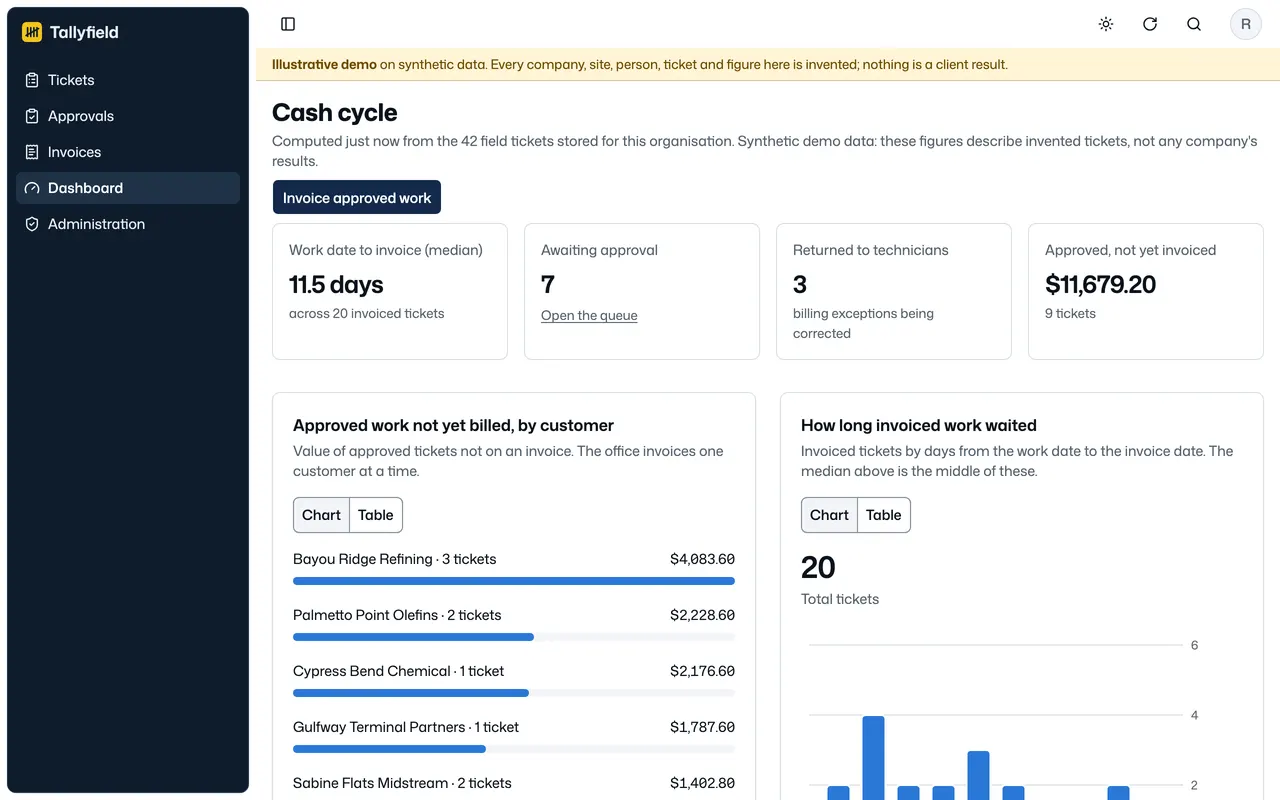Select the Dashboard sidebar item

[x=128, y=188]
